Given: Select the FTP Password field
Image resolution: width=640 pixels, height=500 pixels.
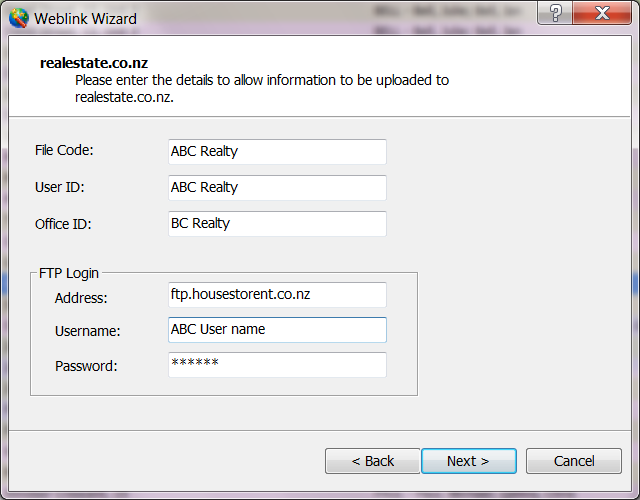Looking at the screenshot, I should pos(277,365).
